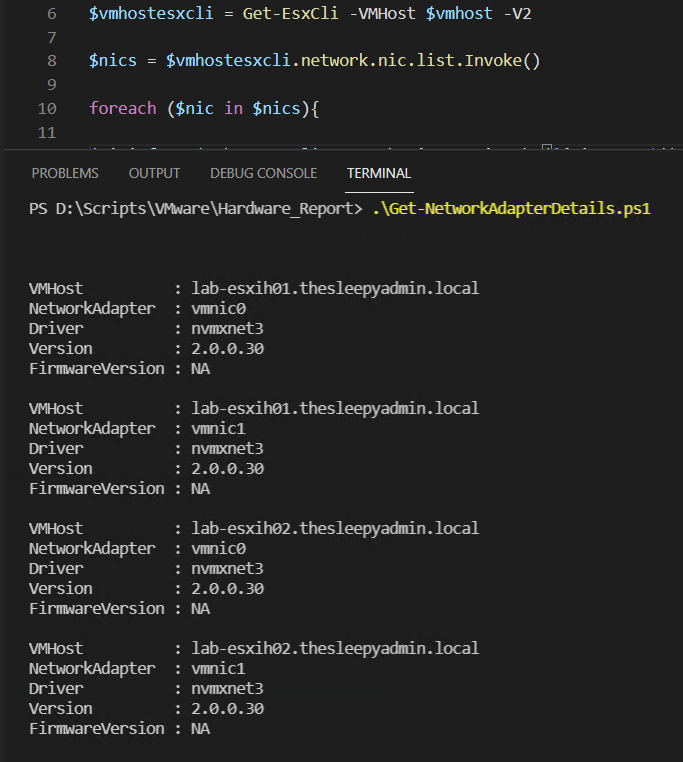The height and width of the screenshot is (762, 683).
Task: Click the last FirmwareVersion NA value
Action: (200, 728)
